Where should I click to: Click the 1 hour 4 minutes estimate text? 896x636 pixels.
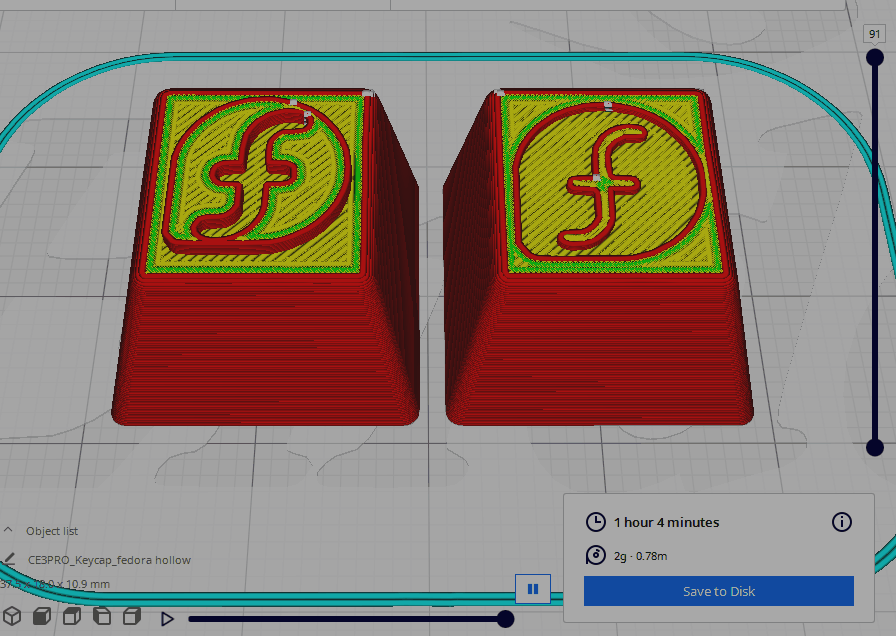pyautogui.click(x=666, y=522)
